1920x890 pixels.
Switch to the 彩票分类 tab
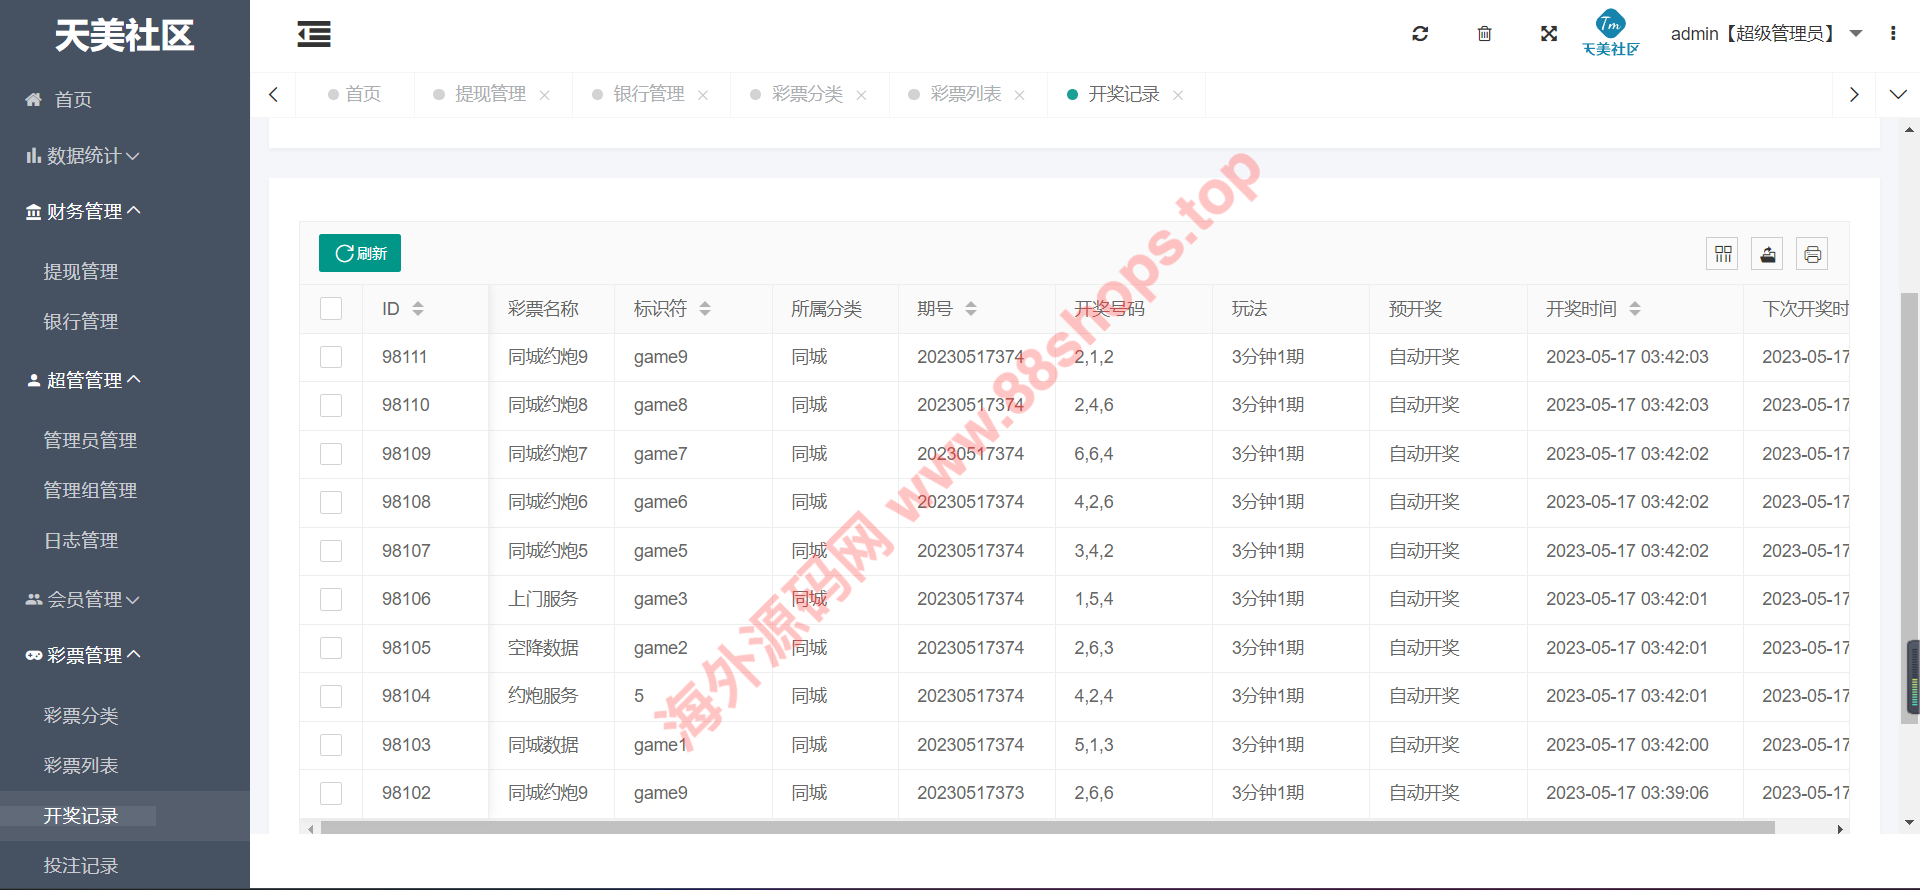(806, 94)
